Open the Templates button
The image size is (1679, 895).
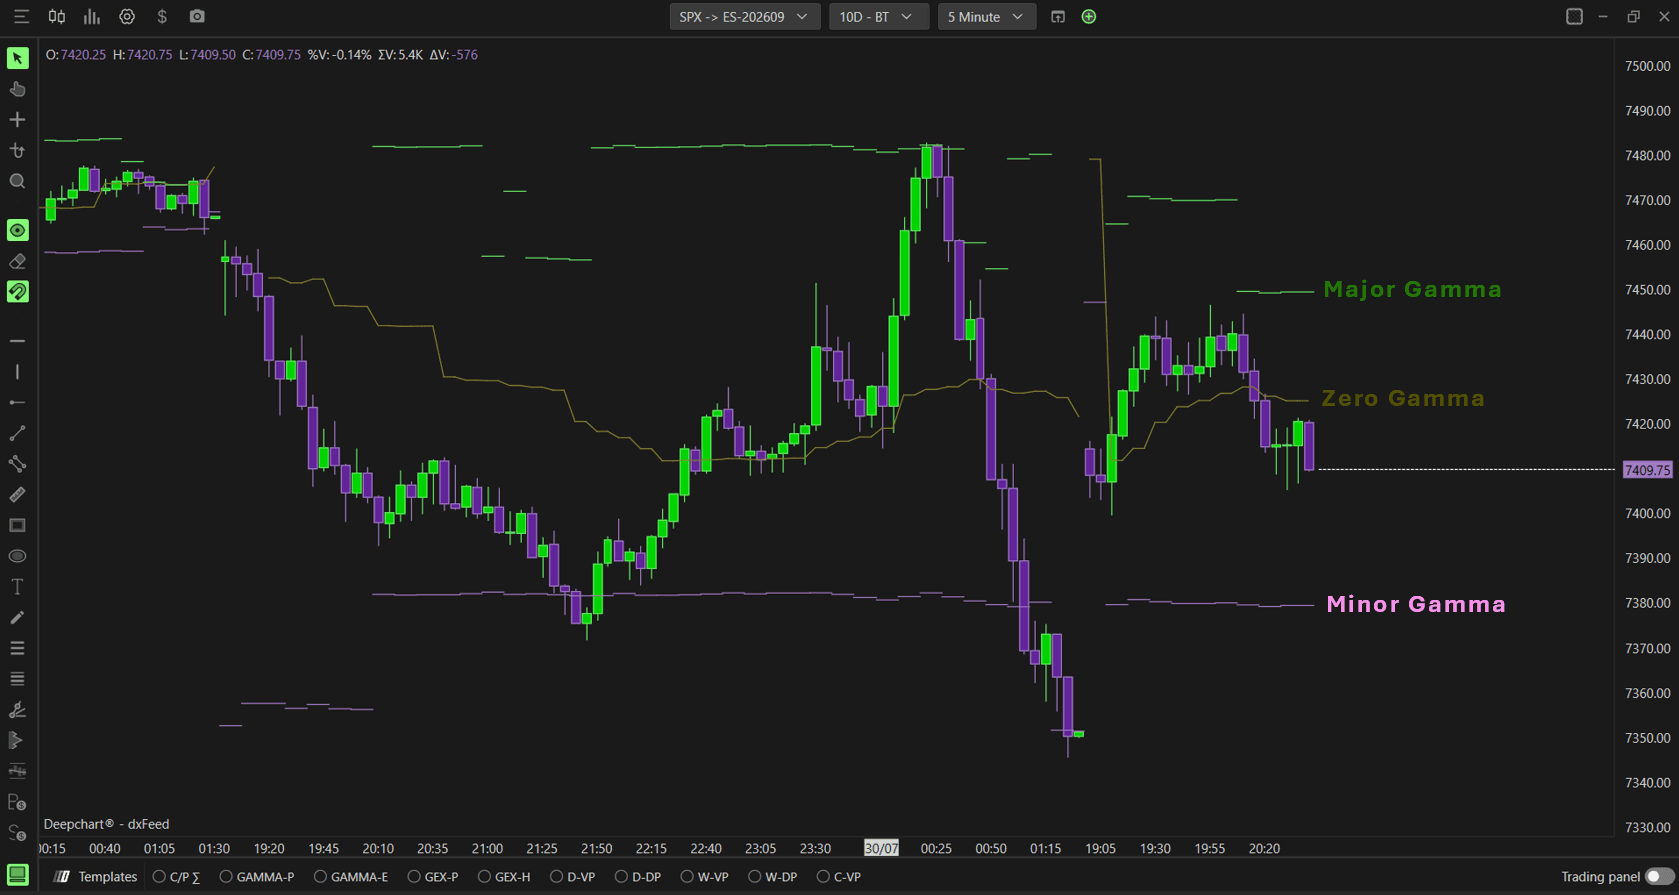(x=96, y=877)
